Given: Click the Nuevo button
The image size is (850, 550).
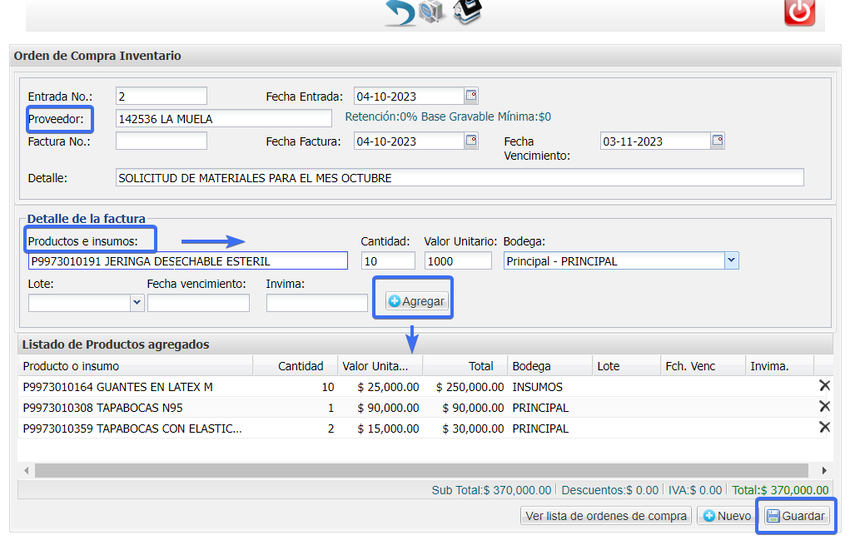Looking at the screenshot, I should click(727, 516).
